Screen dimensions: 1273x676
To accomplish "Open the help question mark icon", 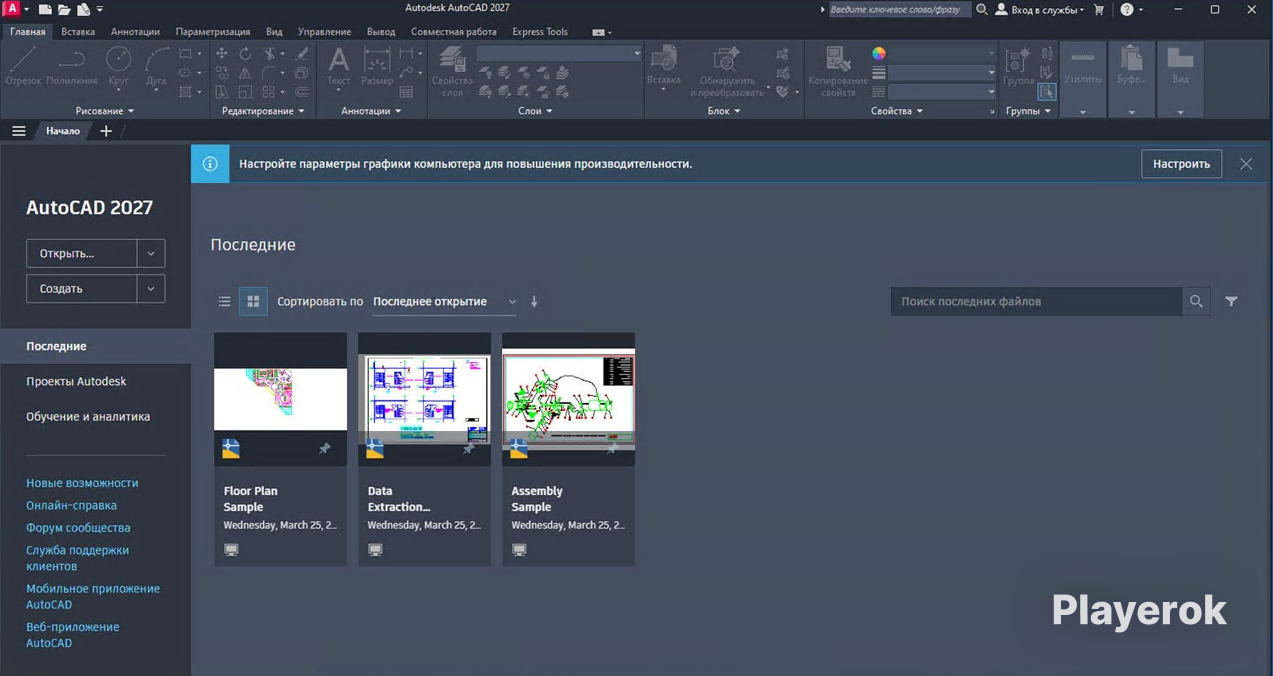I will click(x=1127, y=9).
